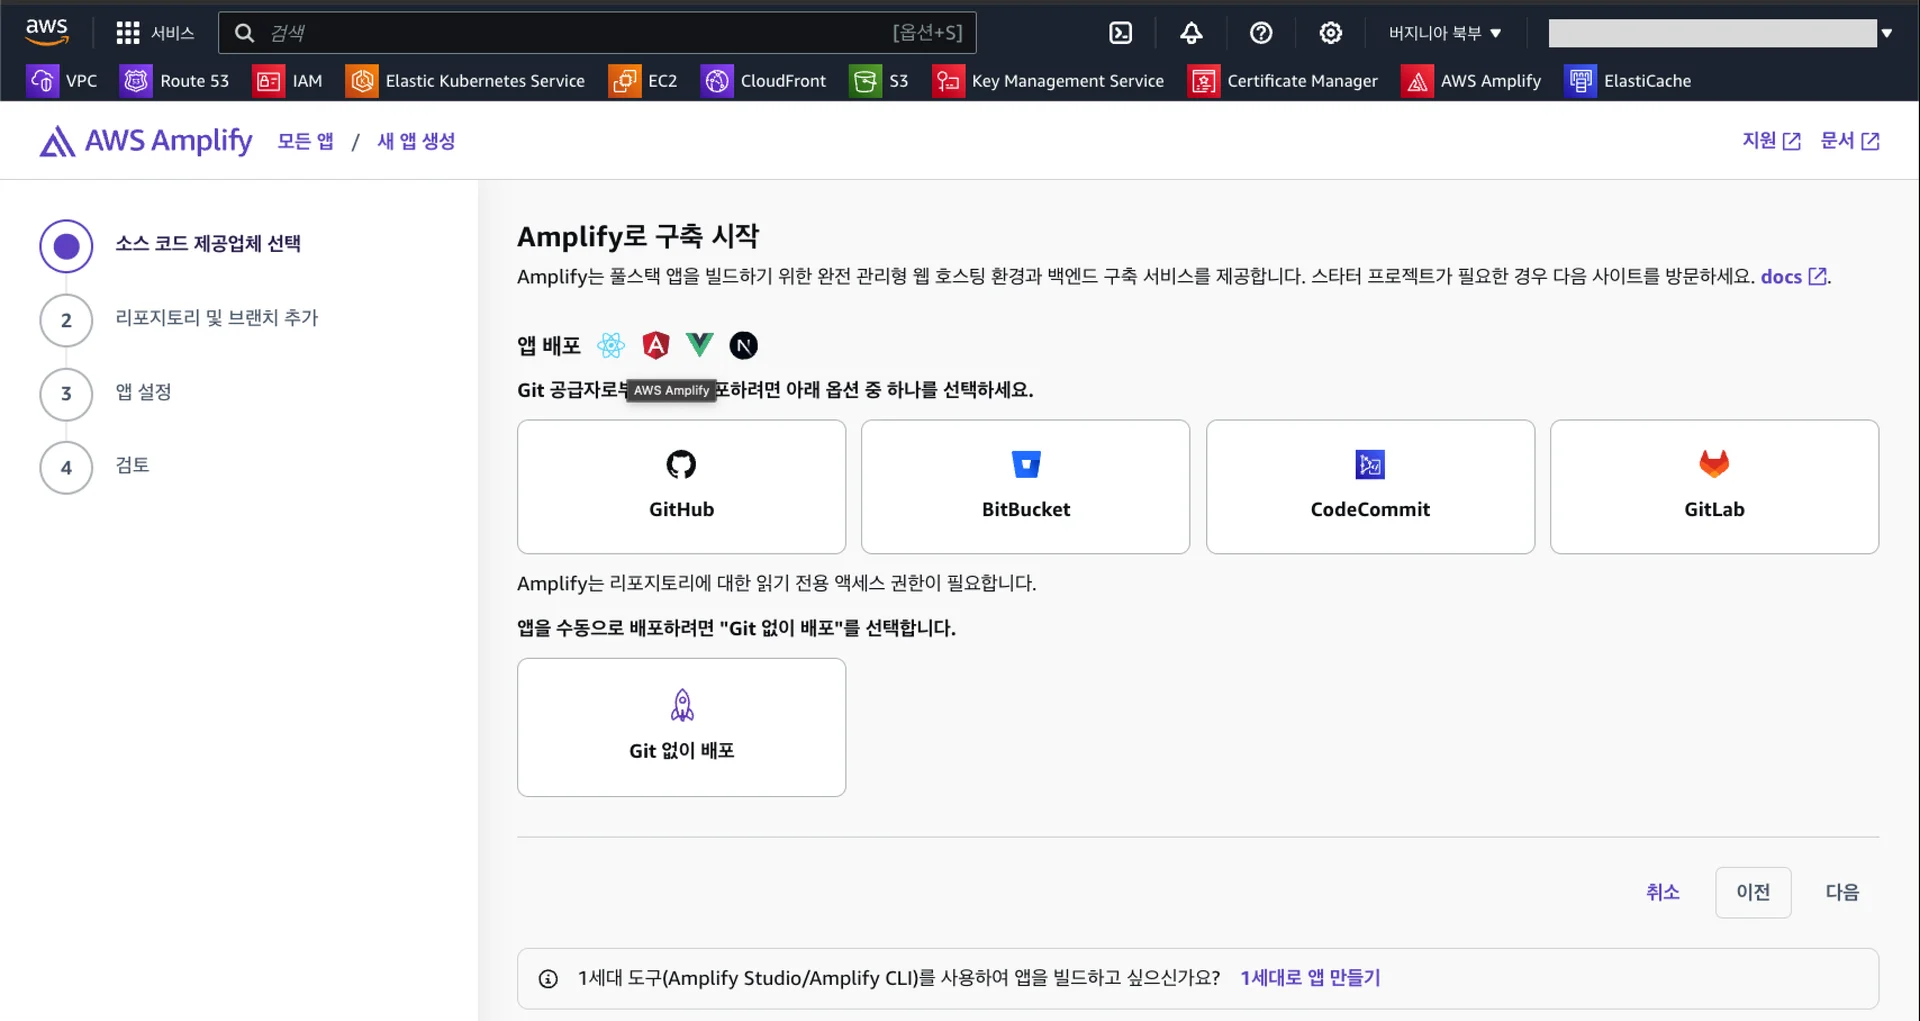Go to 모든 앱 breadcrumb

305,141
